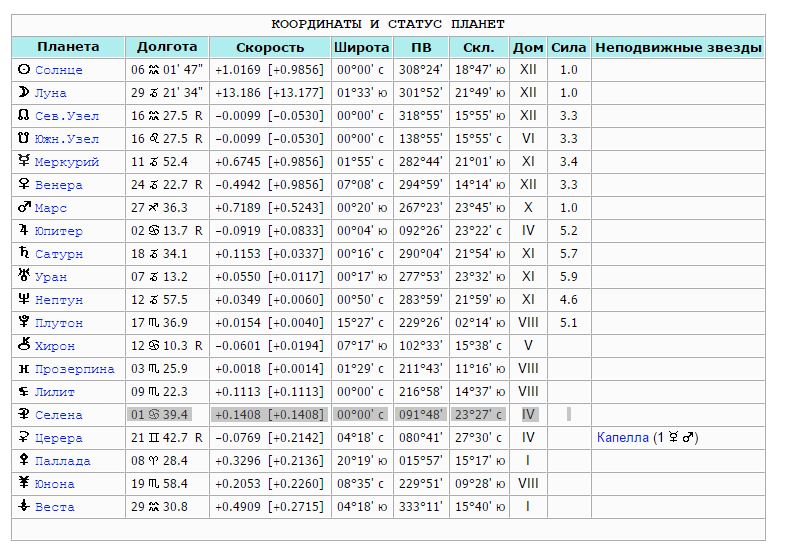The image size is (789, 550).
Task: Click the Неподвижные звезды column header
Action: point(677,47)
